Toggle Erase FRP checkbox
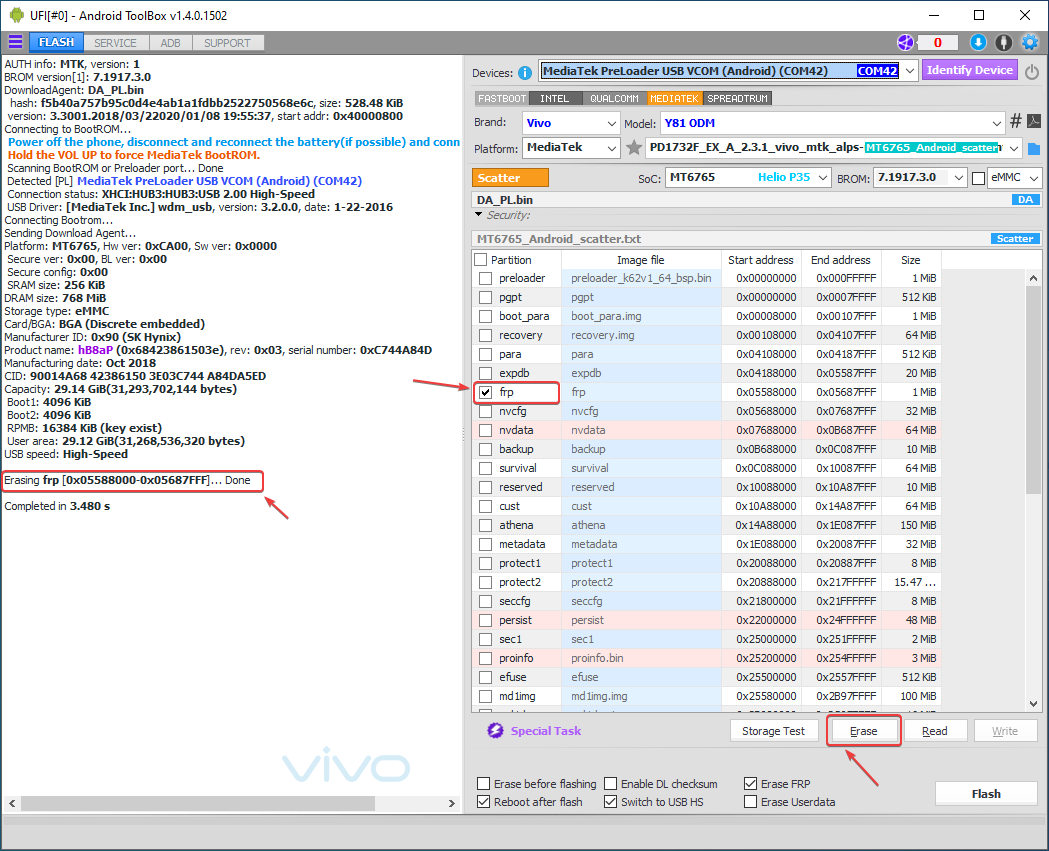The width and height of the screenshot is (1049, 851). click(x=751, y=783)
